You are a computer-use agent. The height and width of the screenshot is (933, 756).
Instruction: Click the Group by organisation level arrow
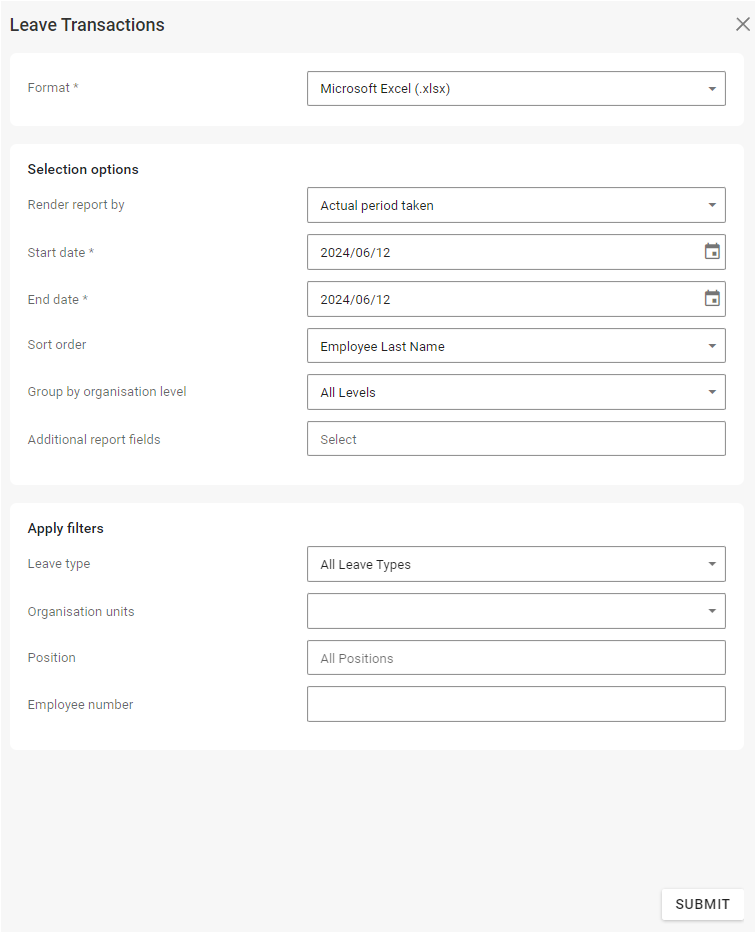point(712,393)
